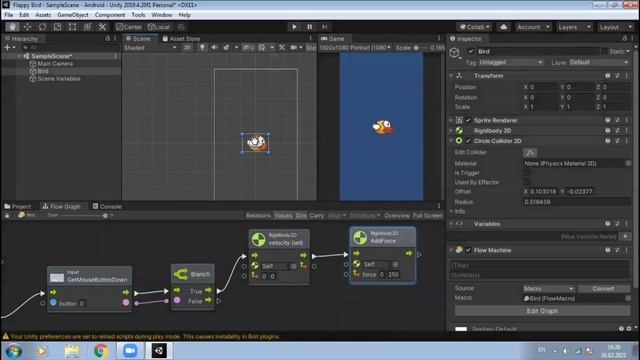Open the GameObject menu

(x=73, y=15)
